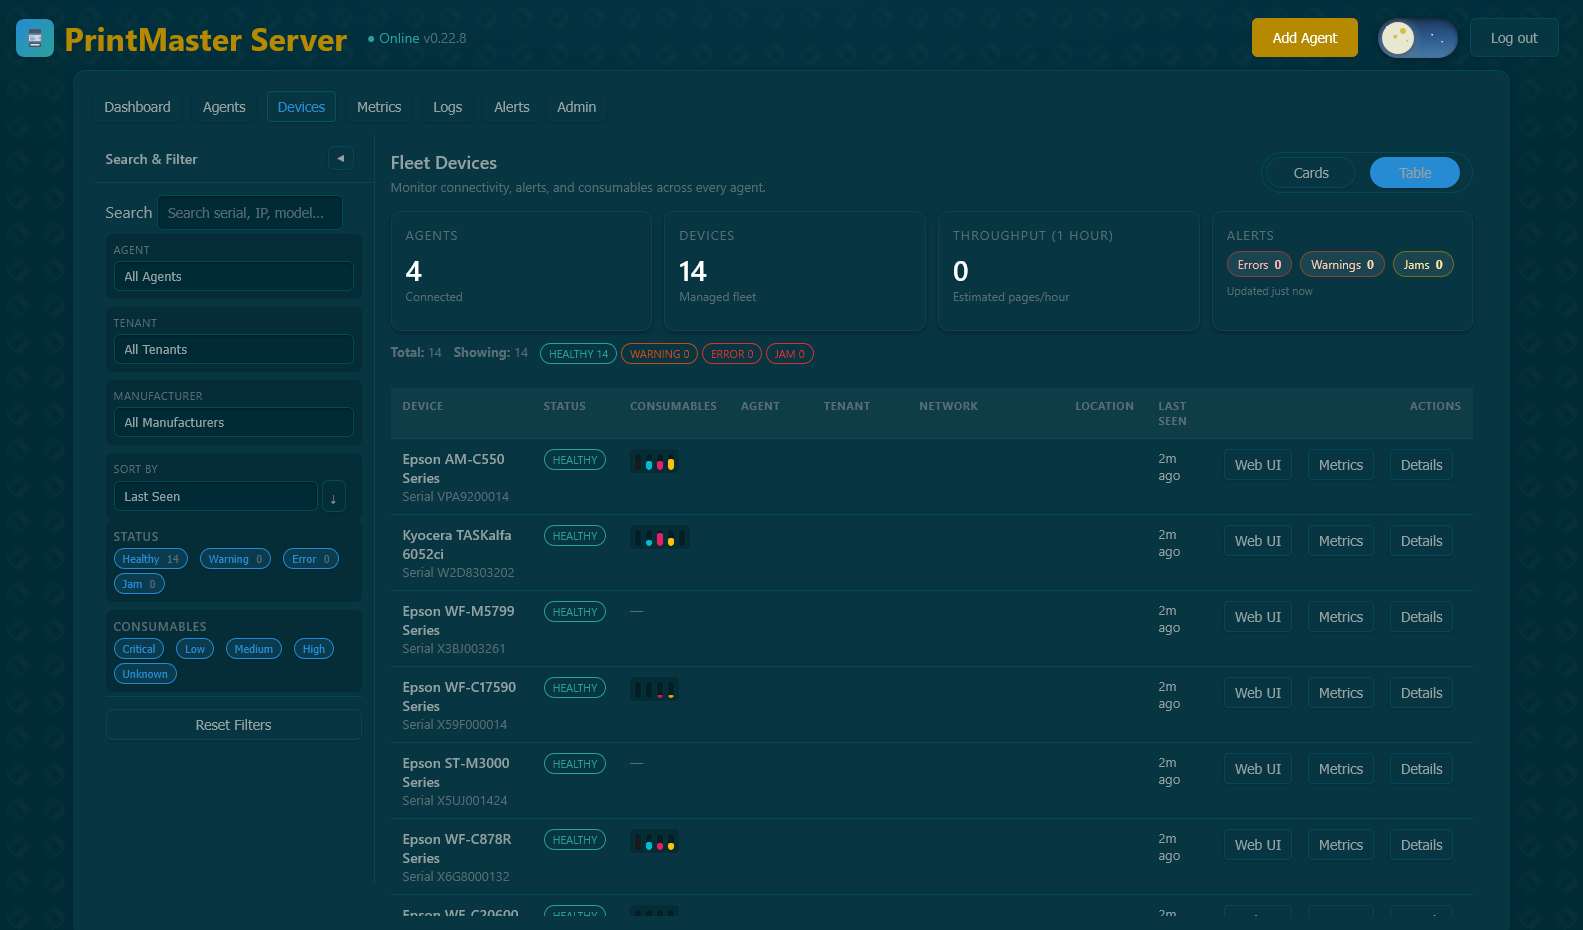Toggle the Critical consumables filter
Viewport: 1583px width, 930px height.
139,649
